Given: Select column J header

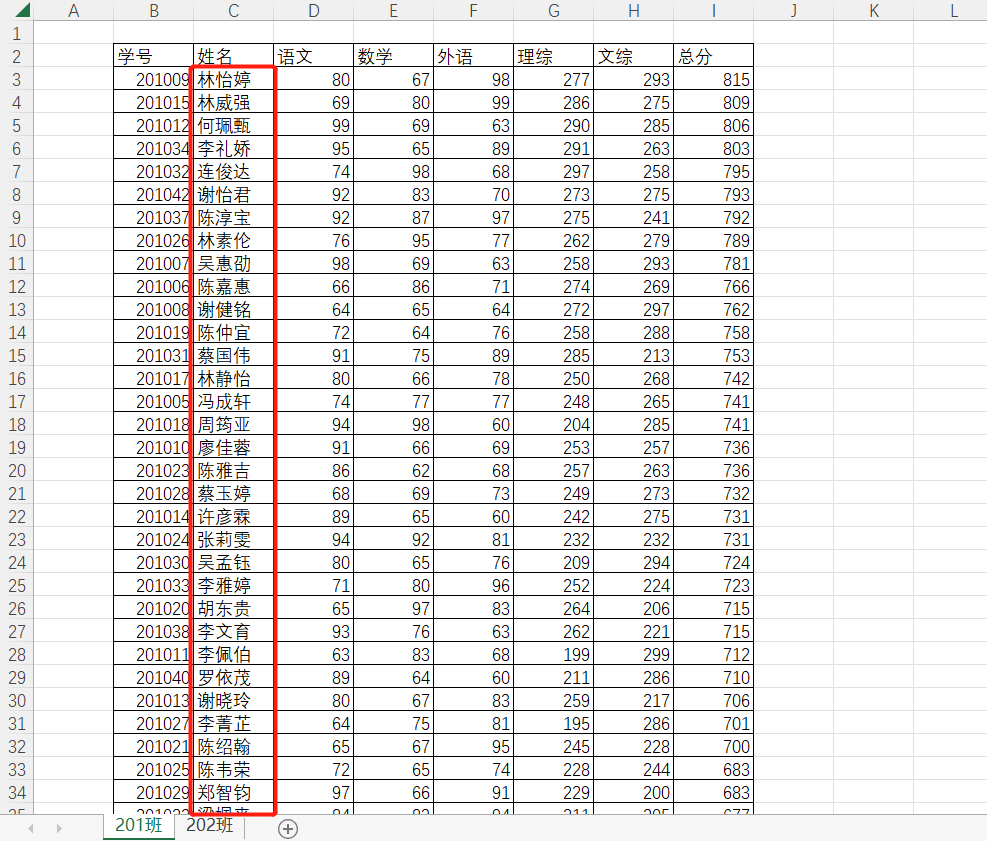Looking at the screenshot, I should point(793,11).
